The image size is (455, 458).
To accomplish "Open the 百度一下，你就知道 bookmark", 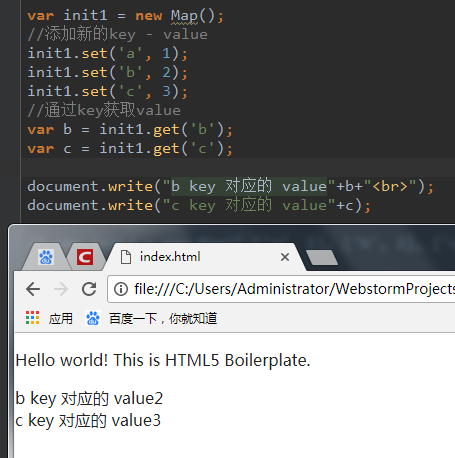I will click(x=163, y=319).
